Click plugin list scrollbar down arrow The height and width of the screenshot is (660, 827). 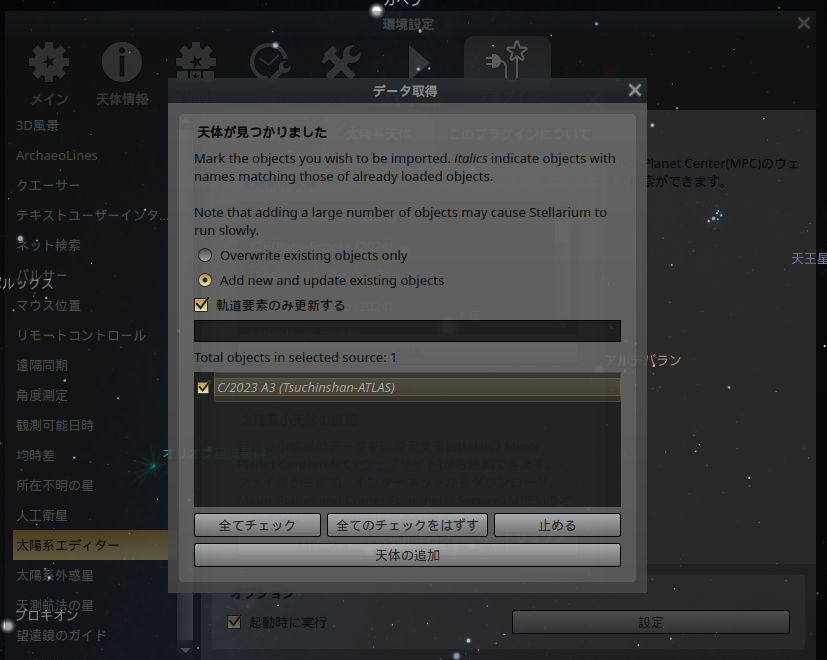(185, 650)
